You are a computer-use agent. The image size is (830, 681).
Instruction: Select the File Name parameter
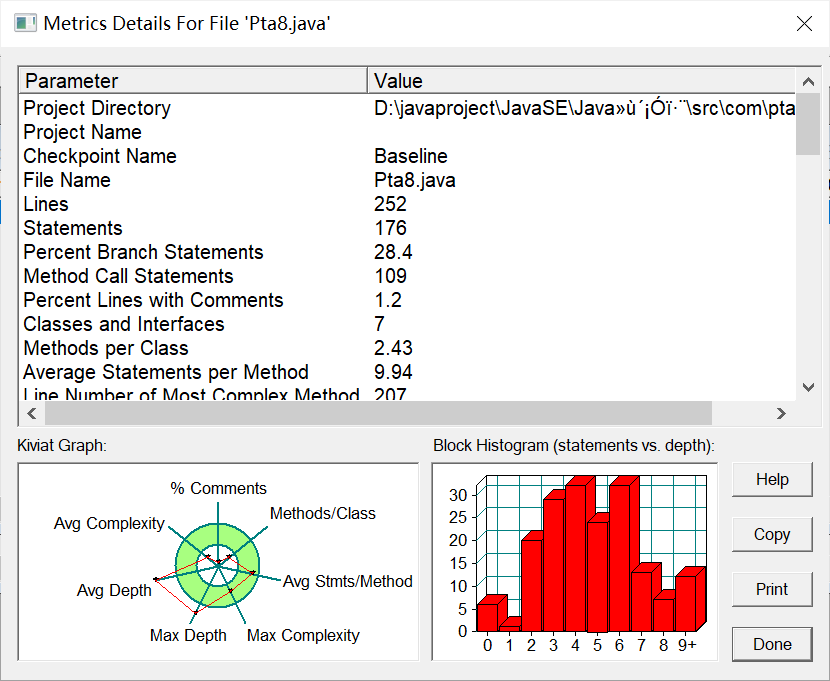click(x=67, y=180)
